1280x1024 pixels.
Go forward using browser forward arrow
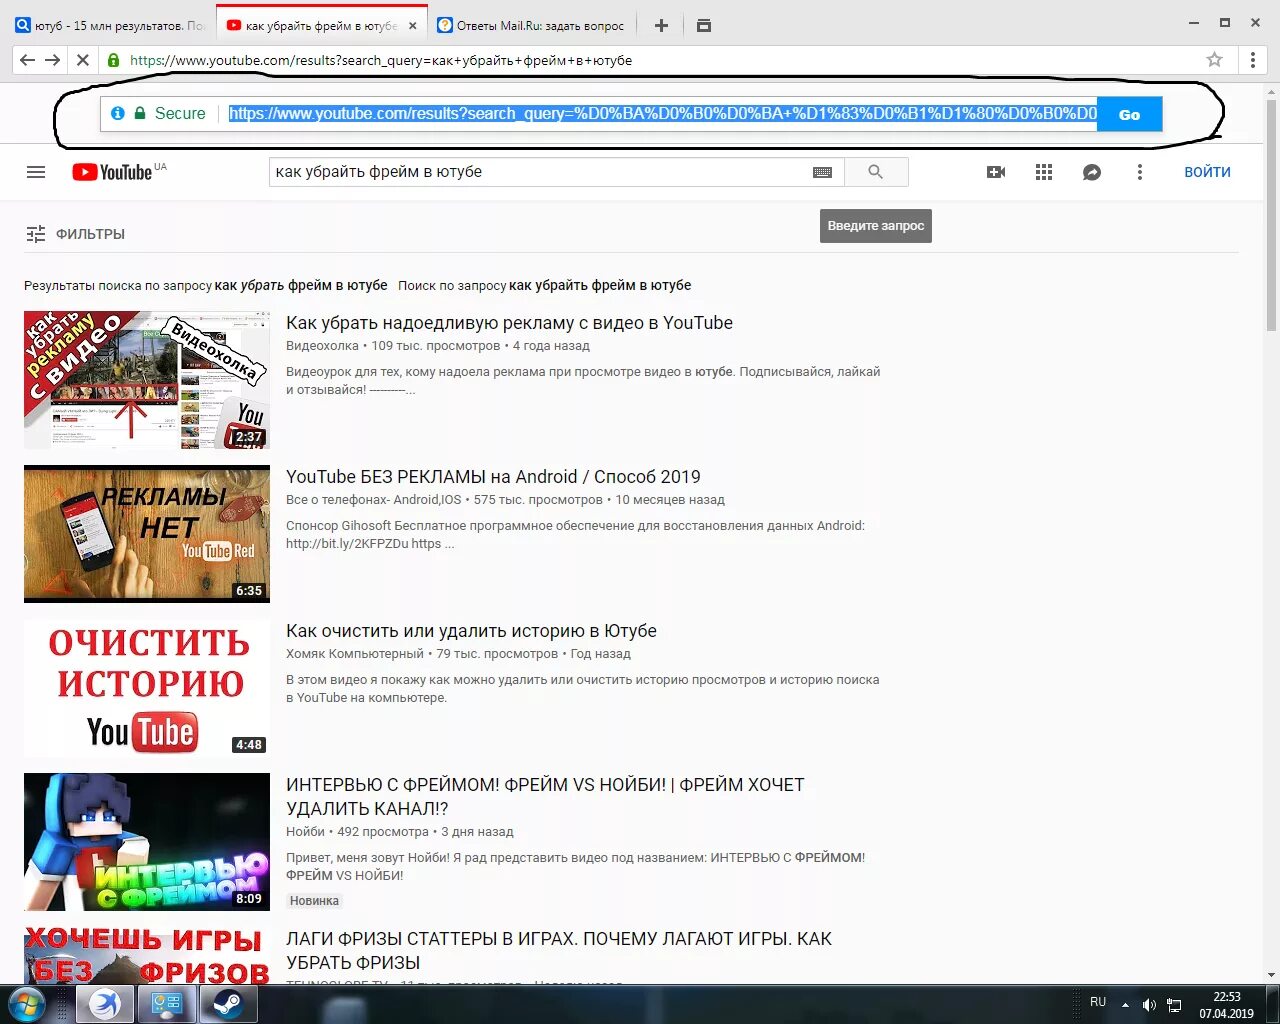[x=53, y=60]
